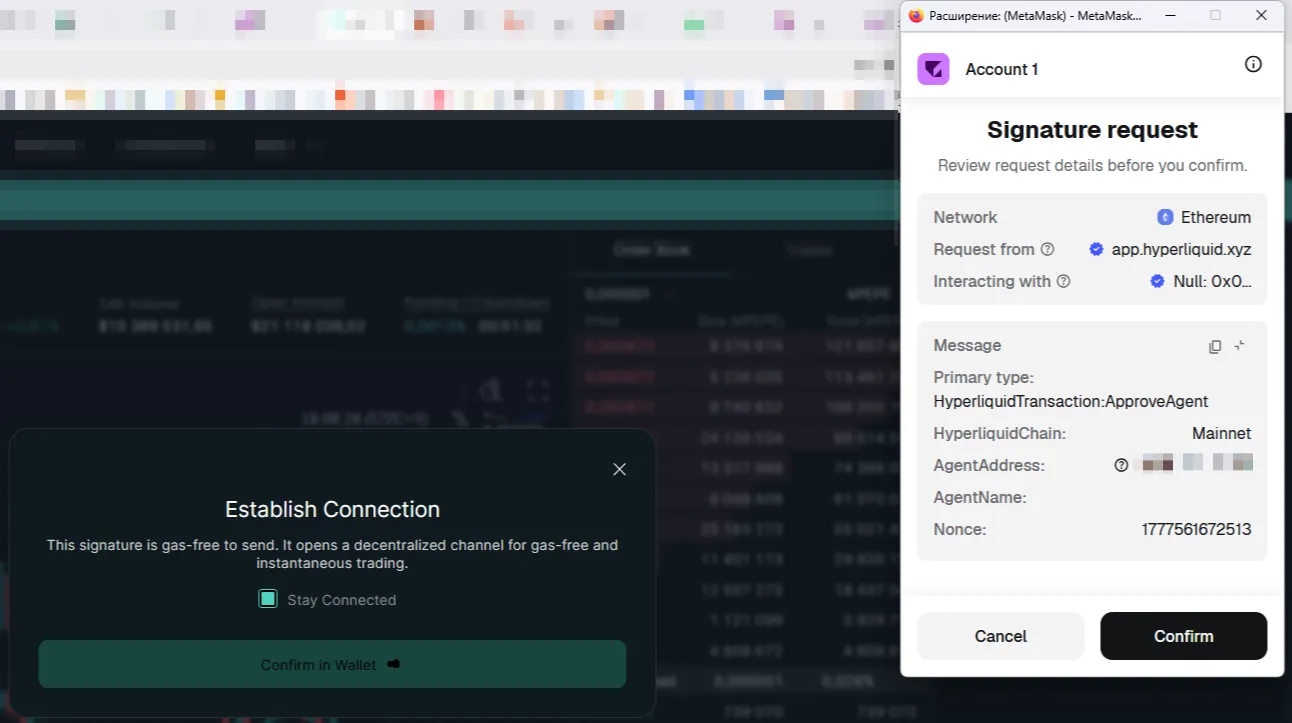Click the Ethereum network icon
1292x723 pixels.
1165,217
